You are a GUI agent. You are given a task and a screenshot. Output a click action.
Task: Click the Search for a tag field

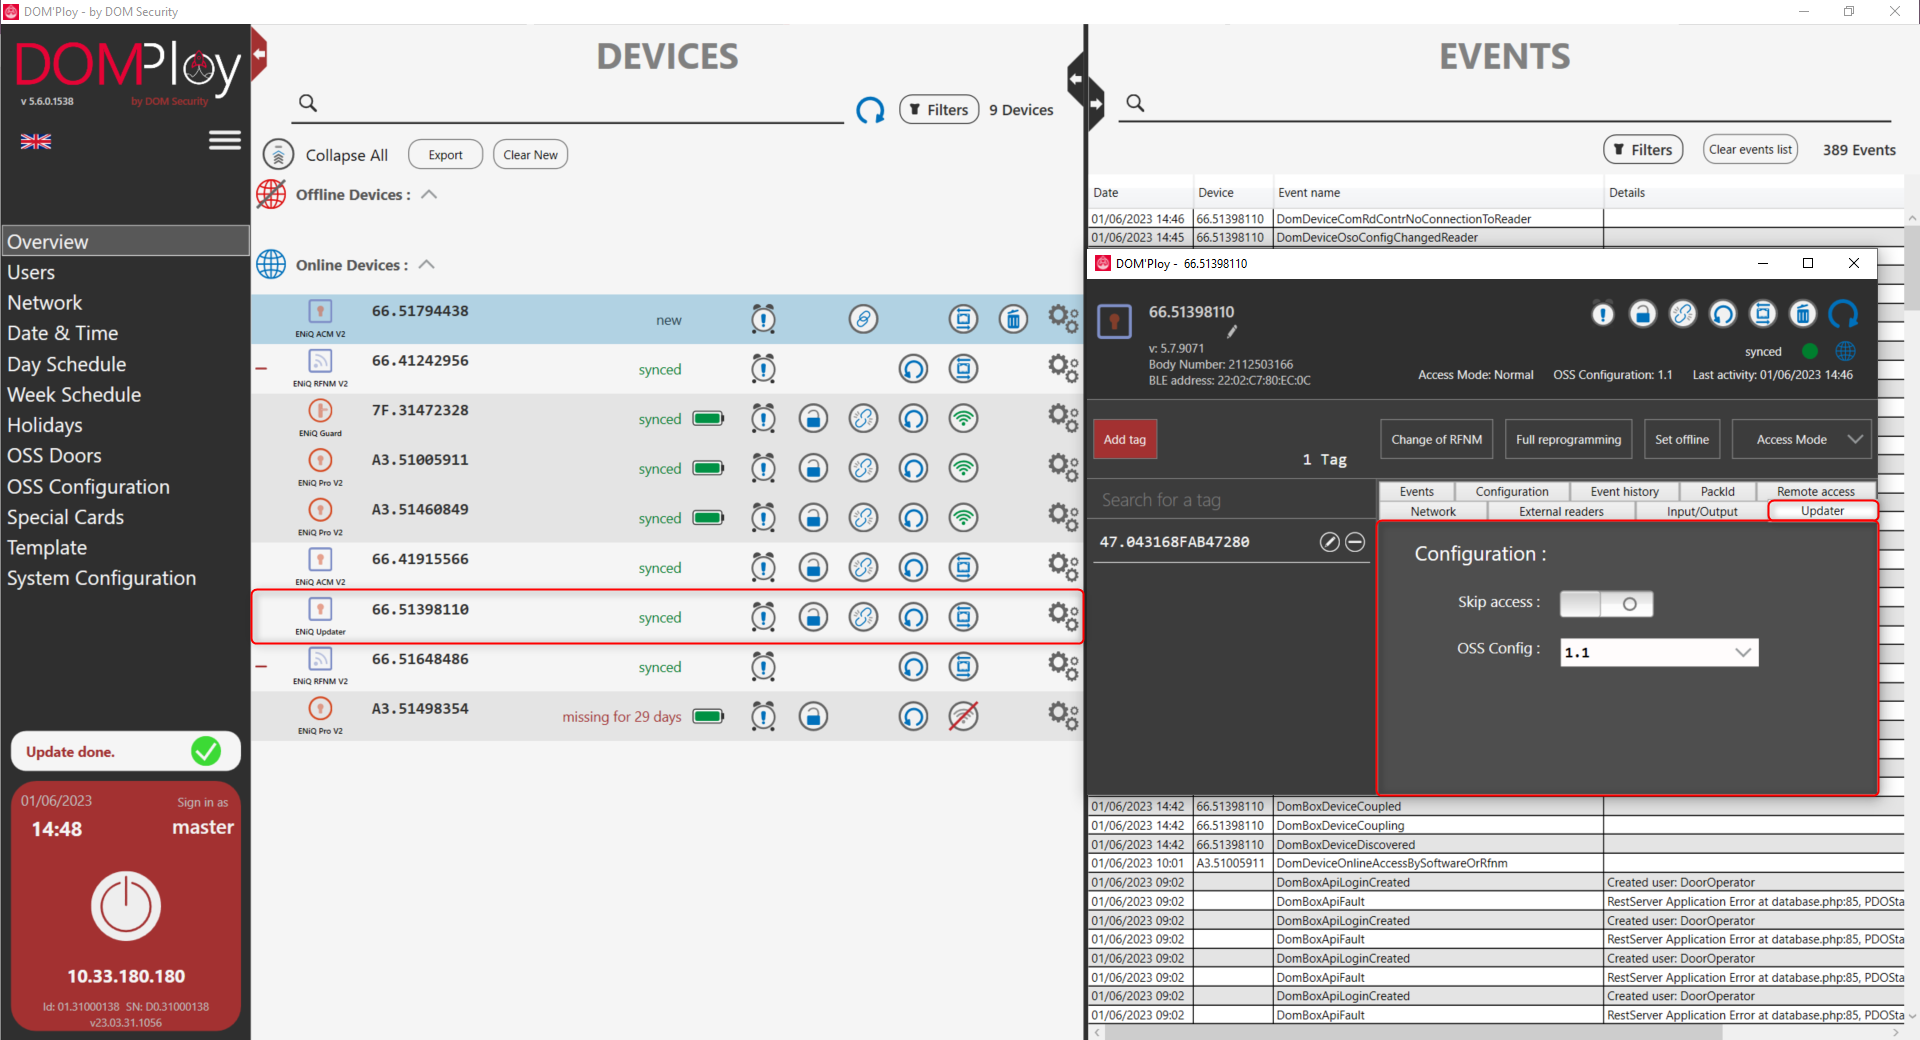pyautogui.click(x=1232, y=500)
